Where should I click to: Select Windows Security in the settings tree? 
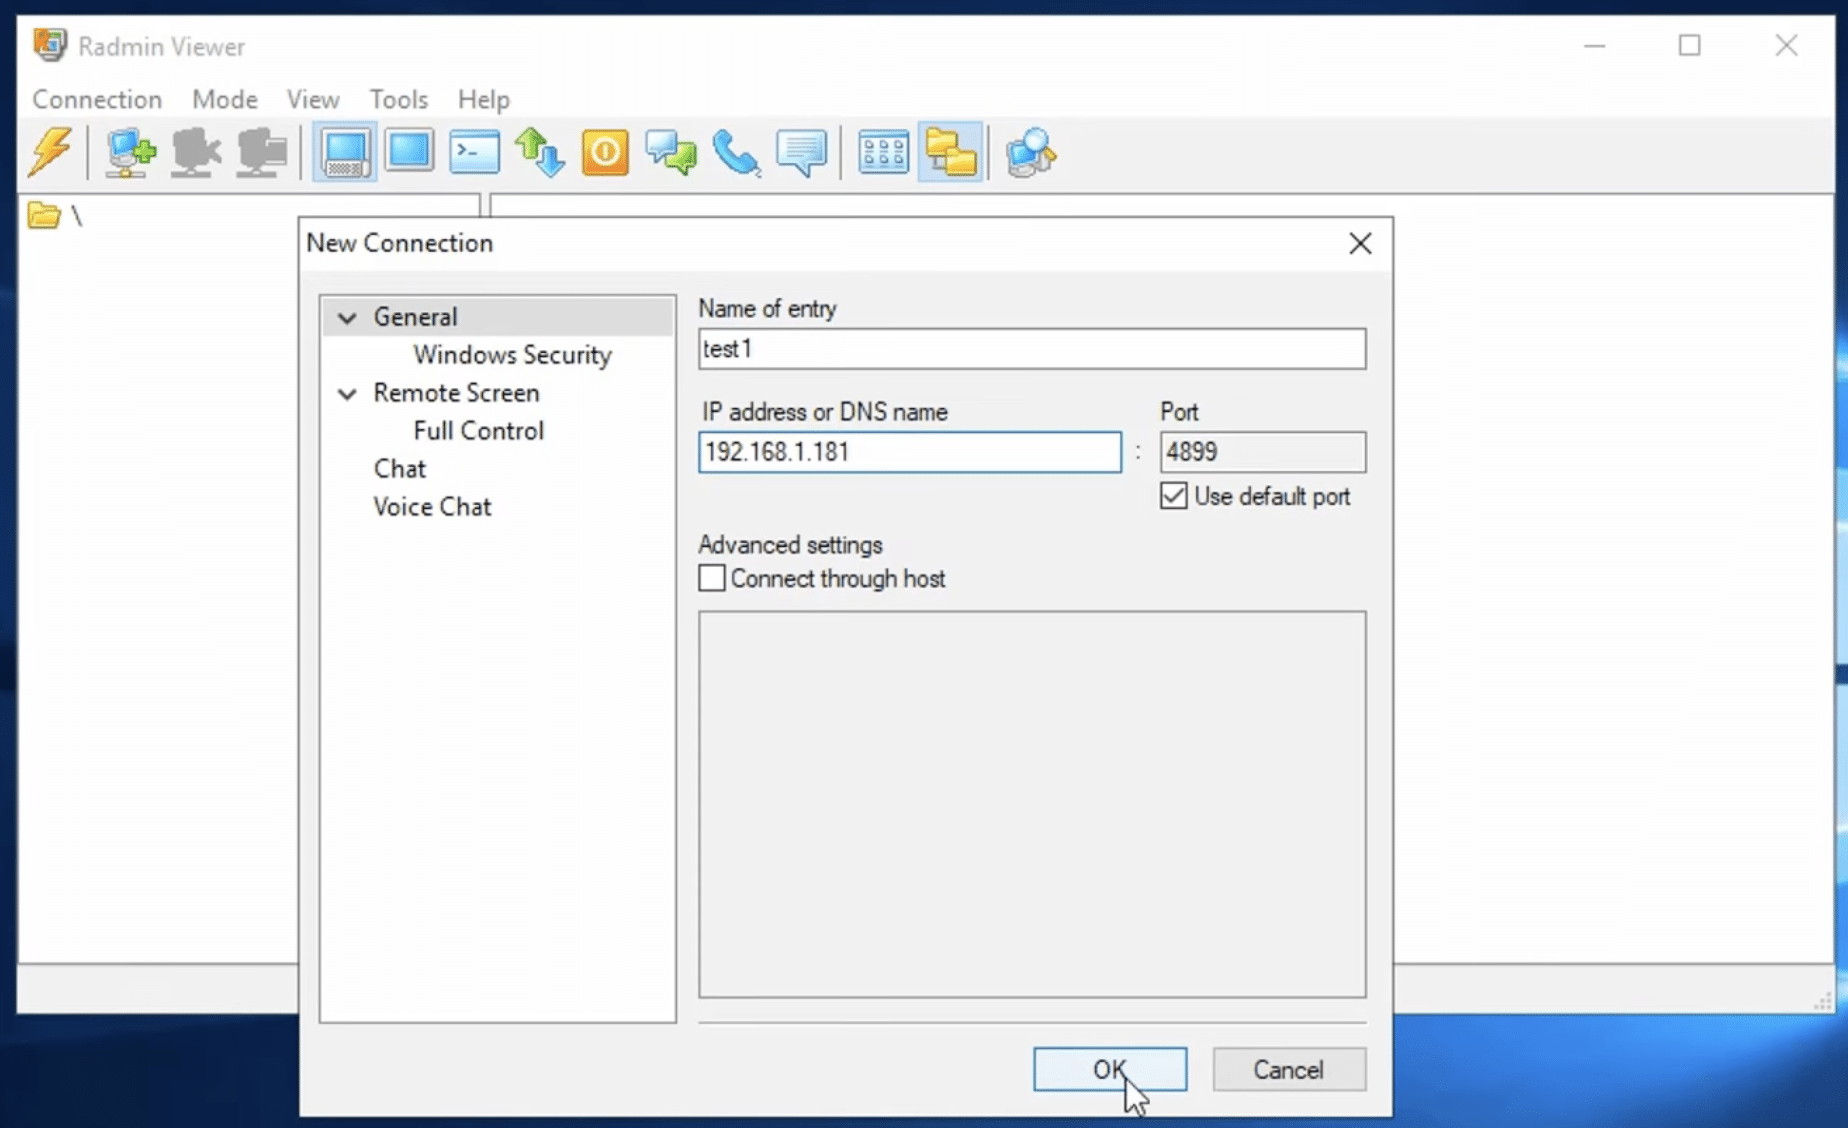click(x=512, y=355)
